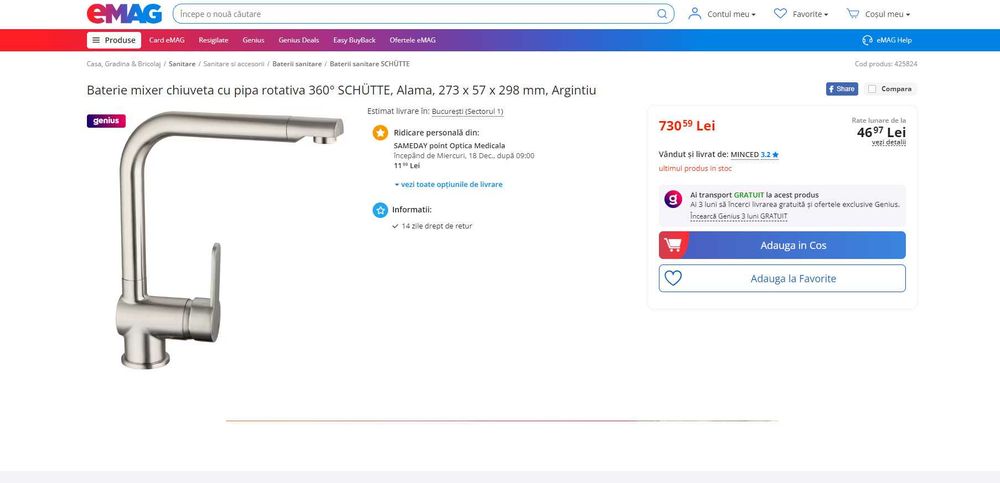Click the Coșul meu cart icon
Image resolution: width=1000 pixels, height=483 pixels.
click(853, 13)
